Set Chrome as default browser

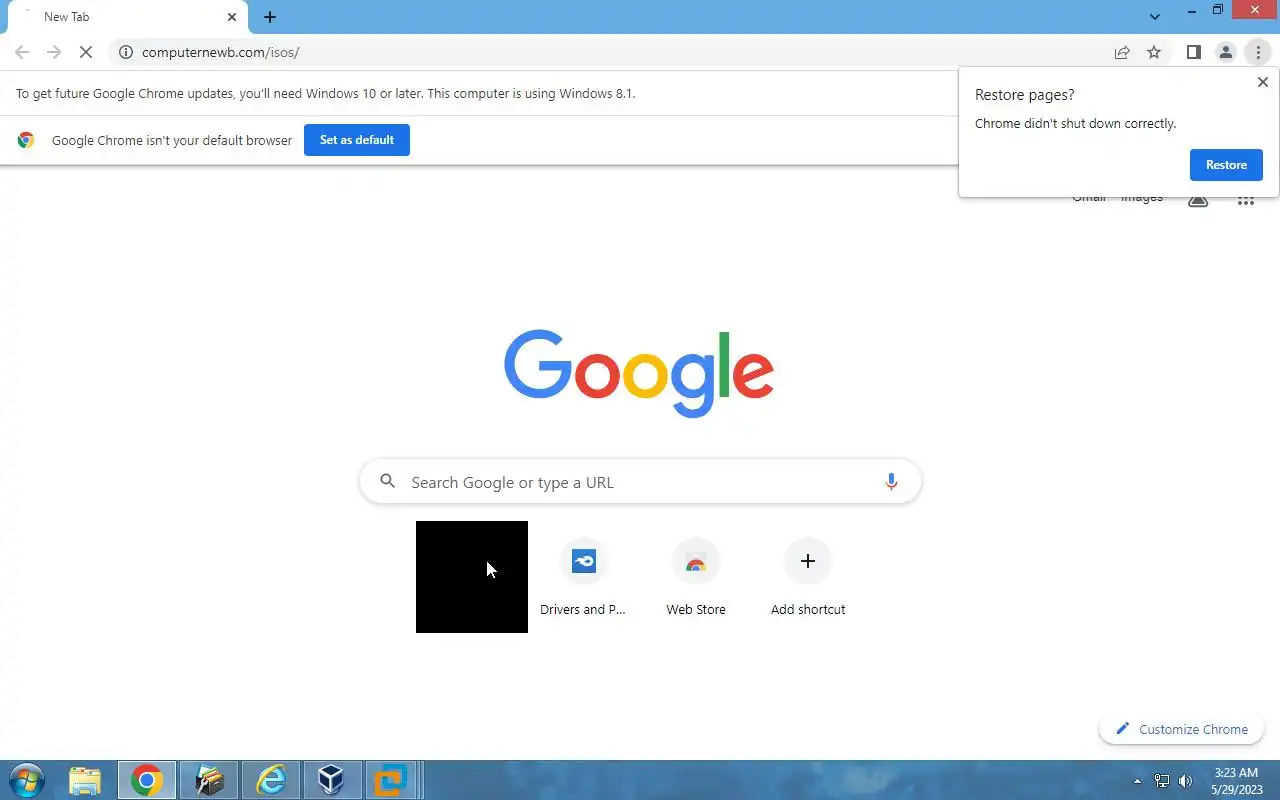[357, 140]
